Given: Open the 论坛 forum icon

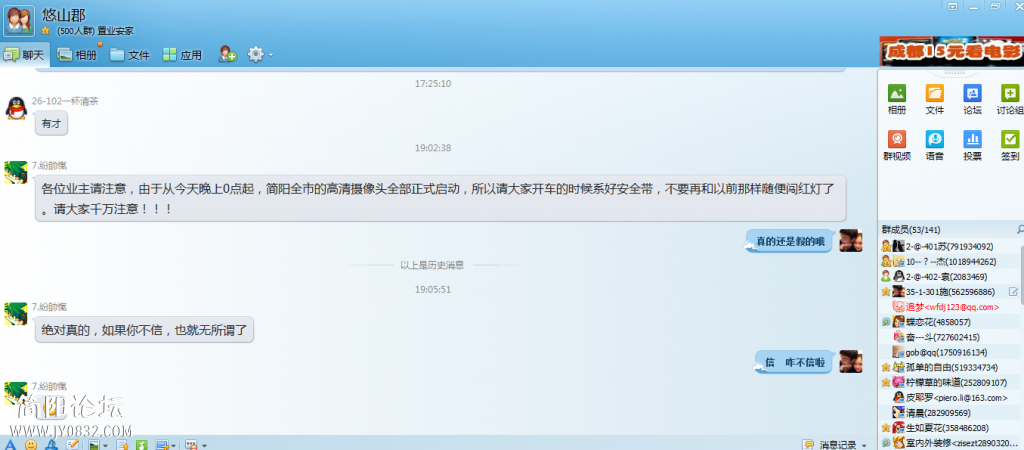Looking at the screenshot, I should pyautogui.click(x=972, y=93).
